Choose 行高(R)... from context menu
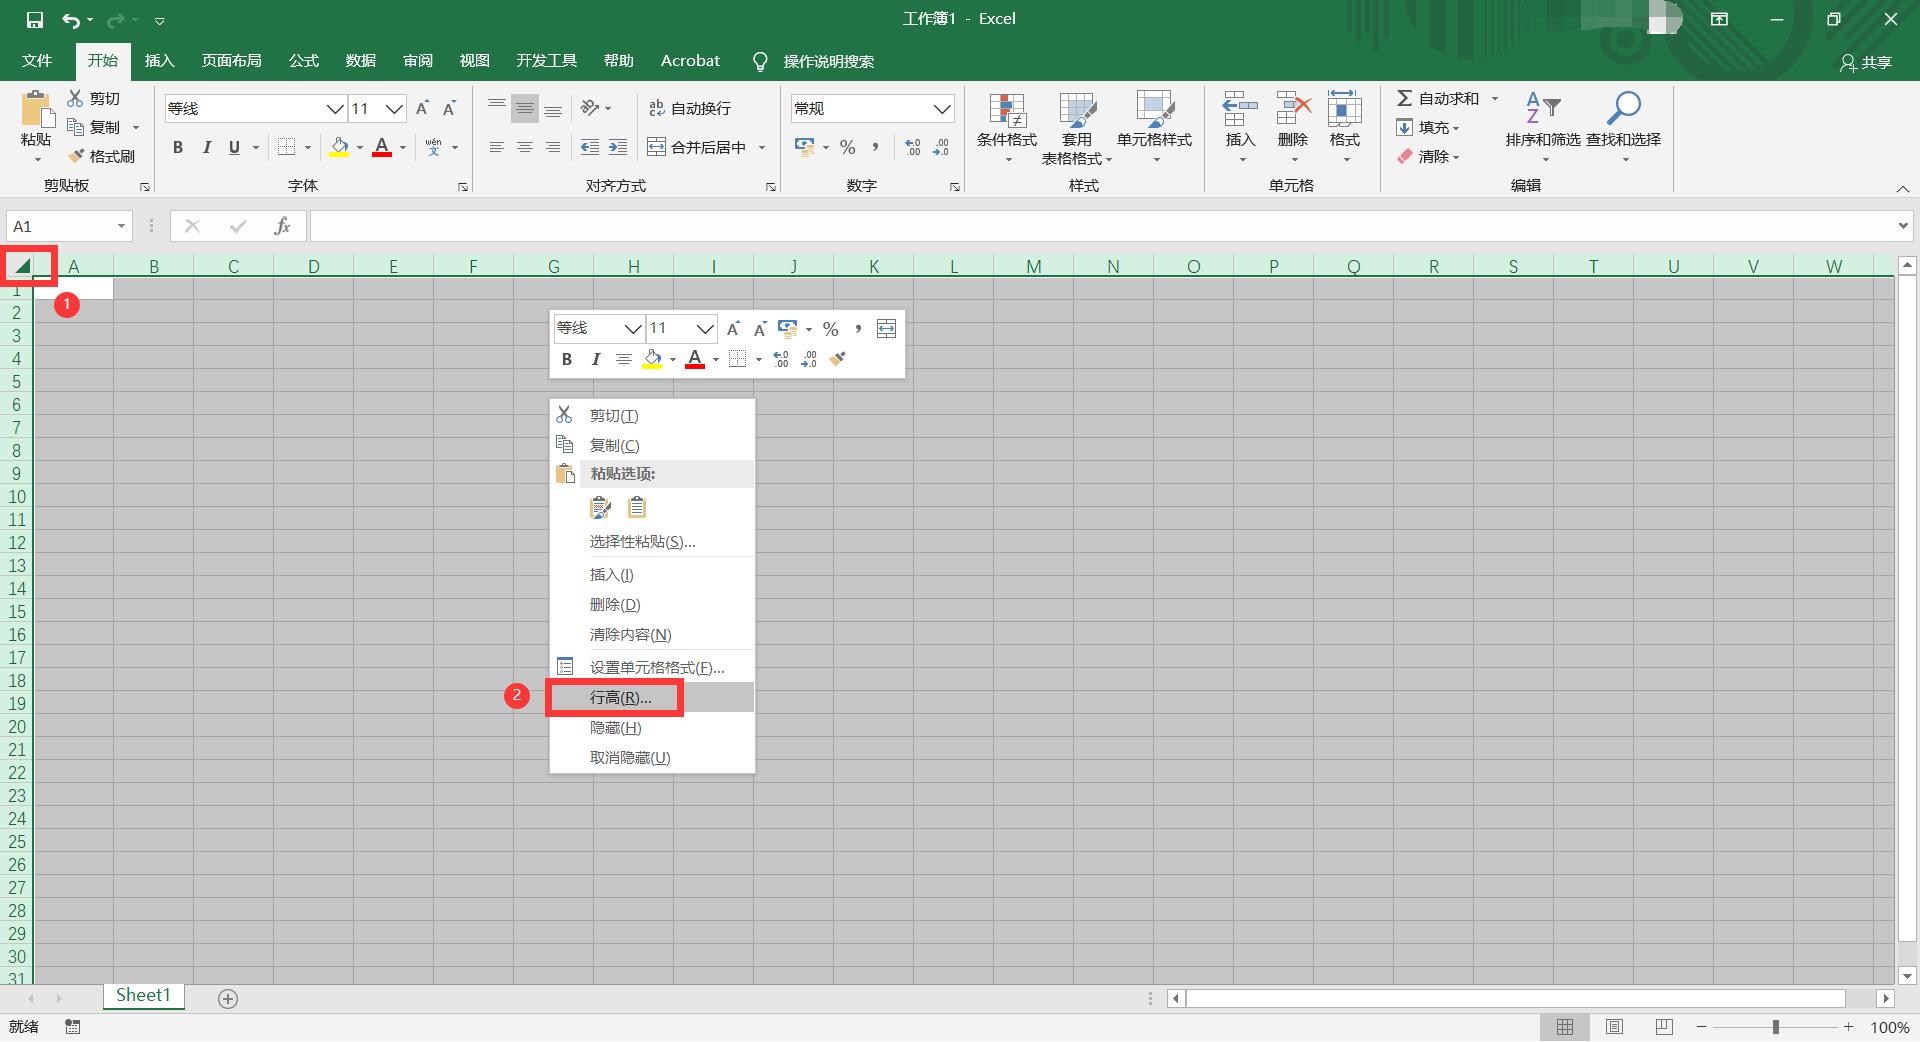The image size is (1920, 1042). pos(651,698)
